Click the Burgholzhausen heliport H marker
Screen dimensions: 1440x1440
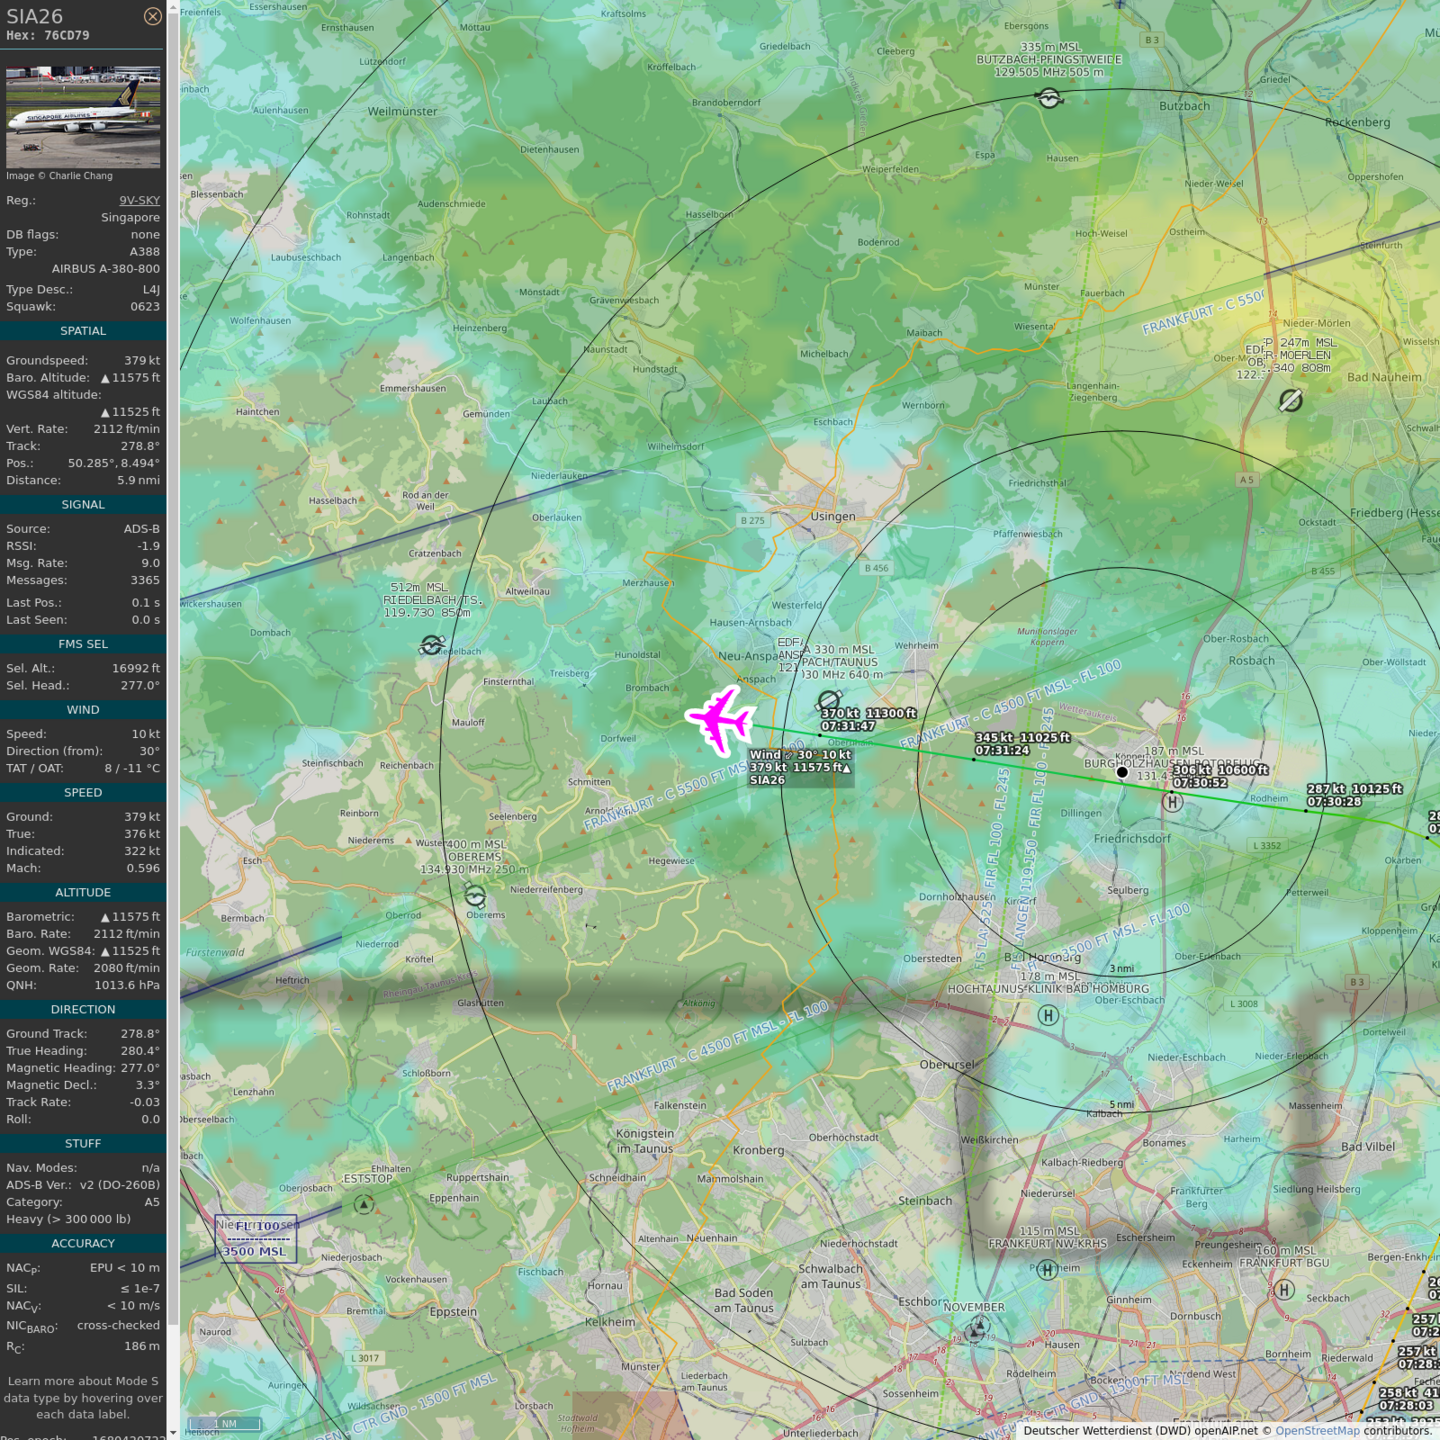(1173, 802)
